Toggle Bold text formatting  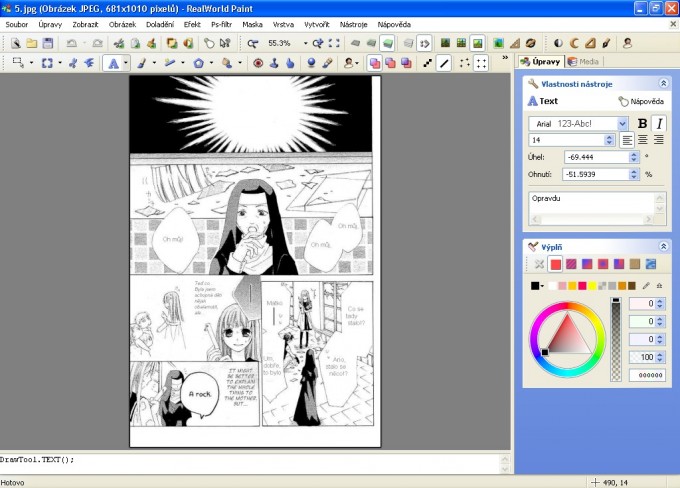642,124
